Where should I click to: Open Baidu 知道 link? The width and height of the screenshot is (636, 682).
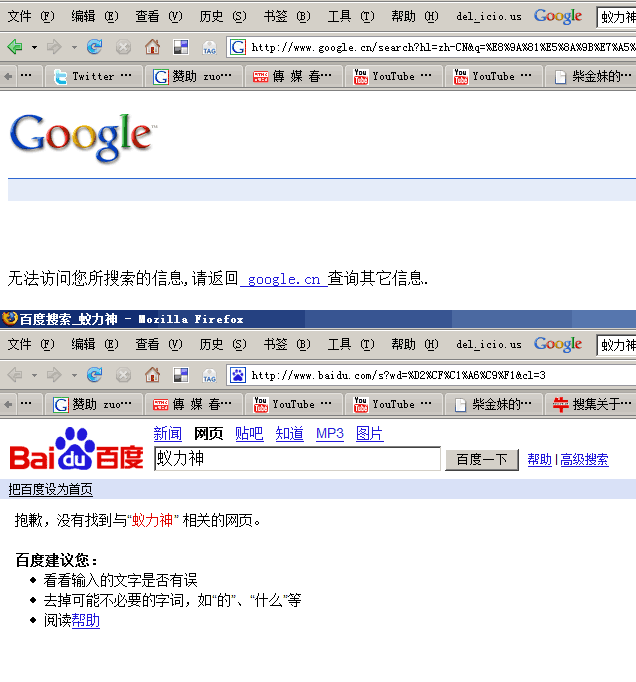pyautogui.click(x=290, y=434)
